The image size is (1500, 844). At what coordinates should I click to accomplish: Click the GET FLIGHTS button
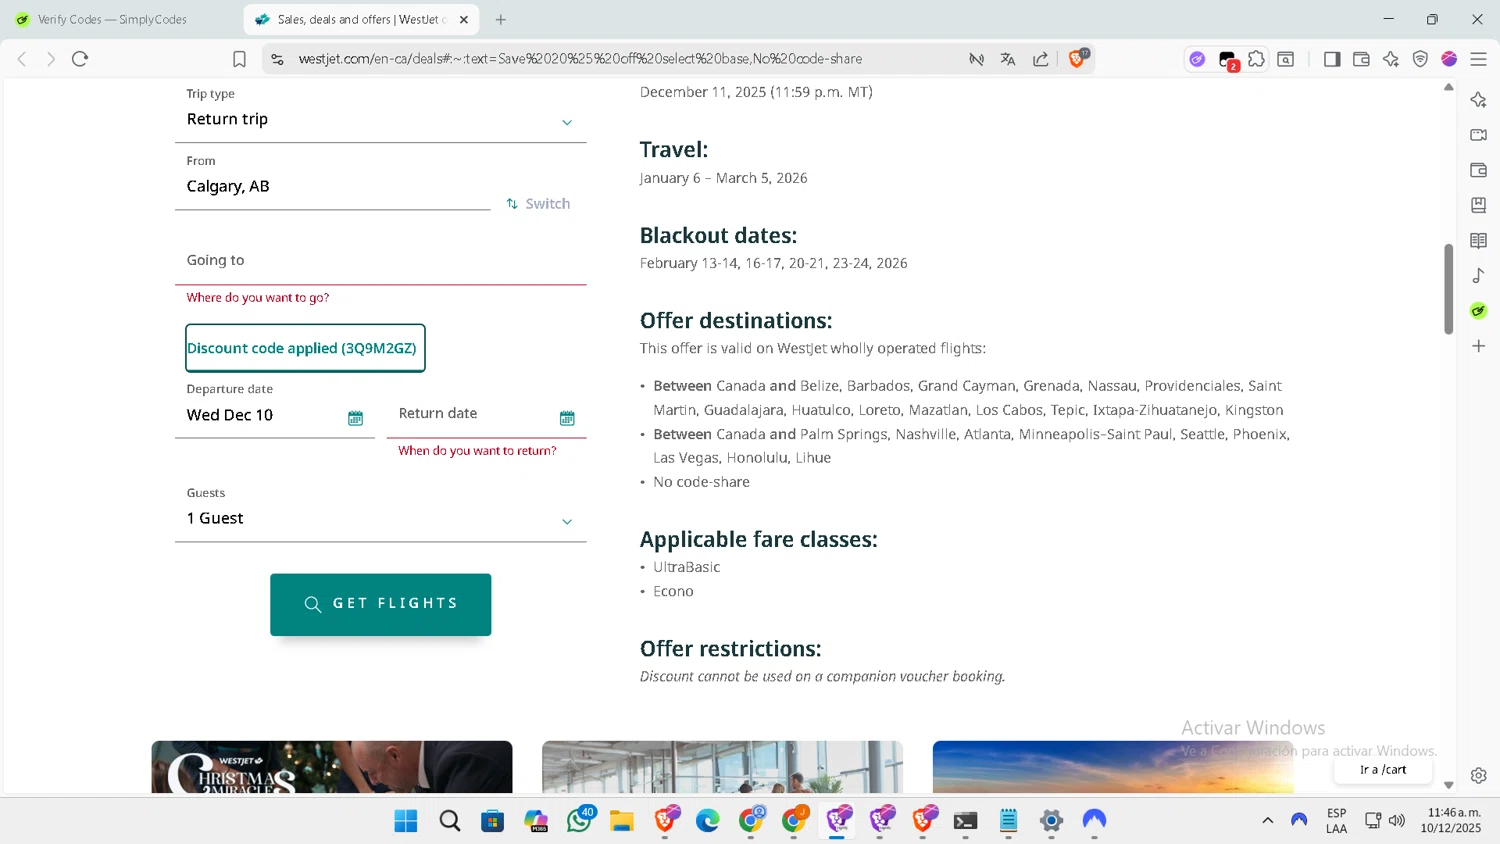[380, 604]
